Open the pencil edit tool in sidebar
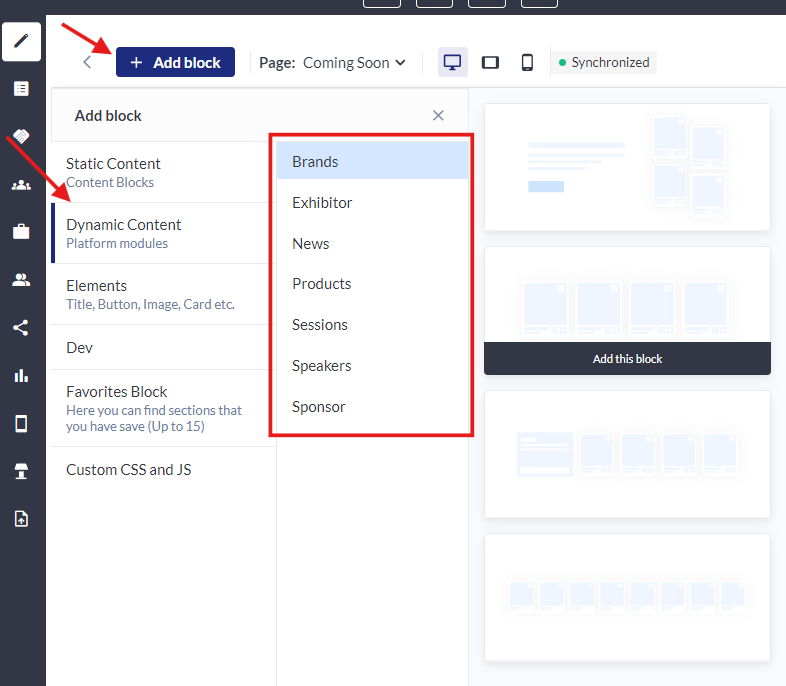Image resolution: width=786 pixels, height=686 pixels. tap(21, 42)
